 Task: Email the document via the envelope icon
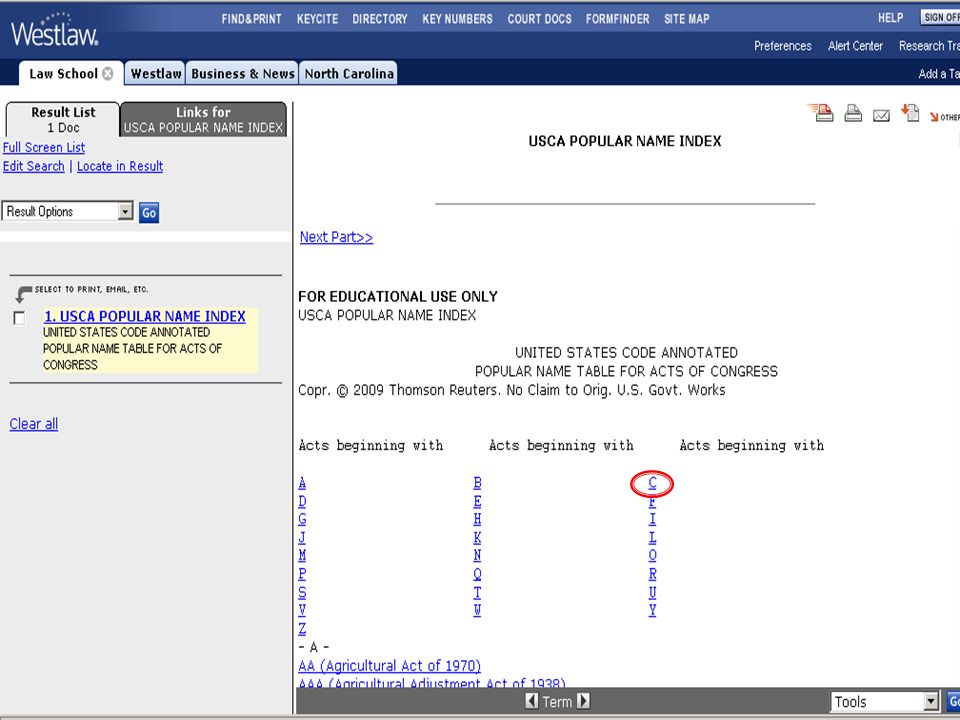(x=881, y=115)
